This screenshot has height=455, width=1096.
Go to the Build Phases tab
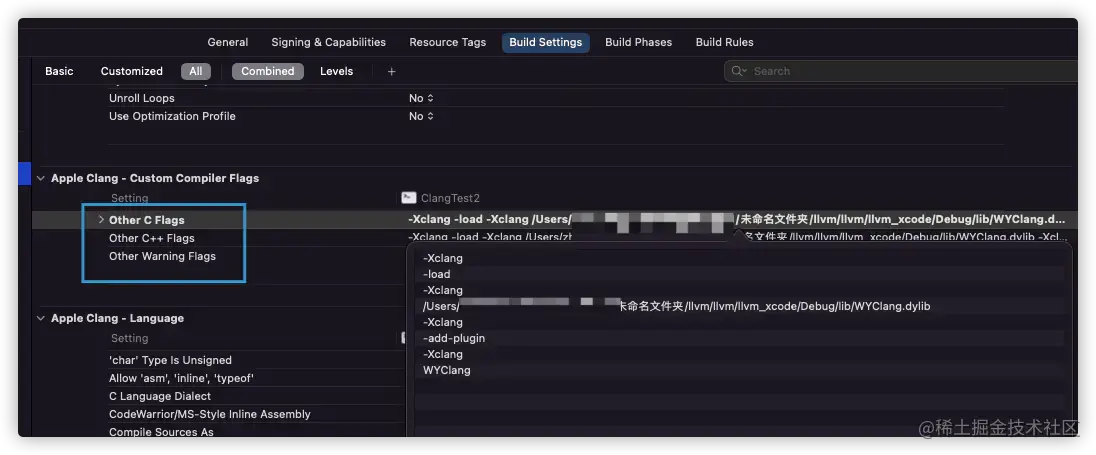[638, 42]
